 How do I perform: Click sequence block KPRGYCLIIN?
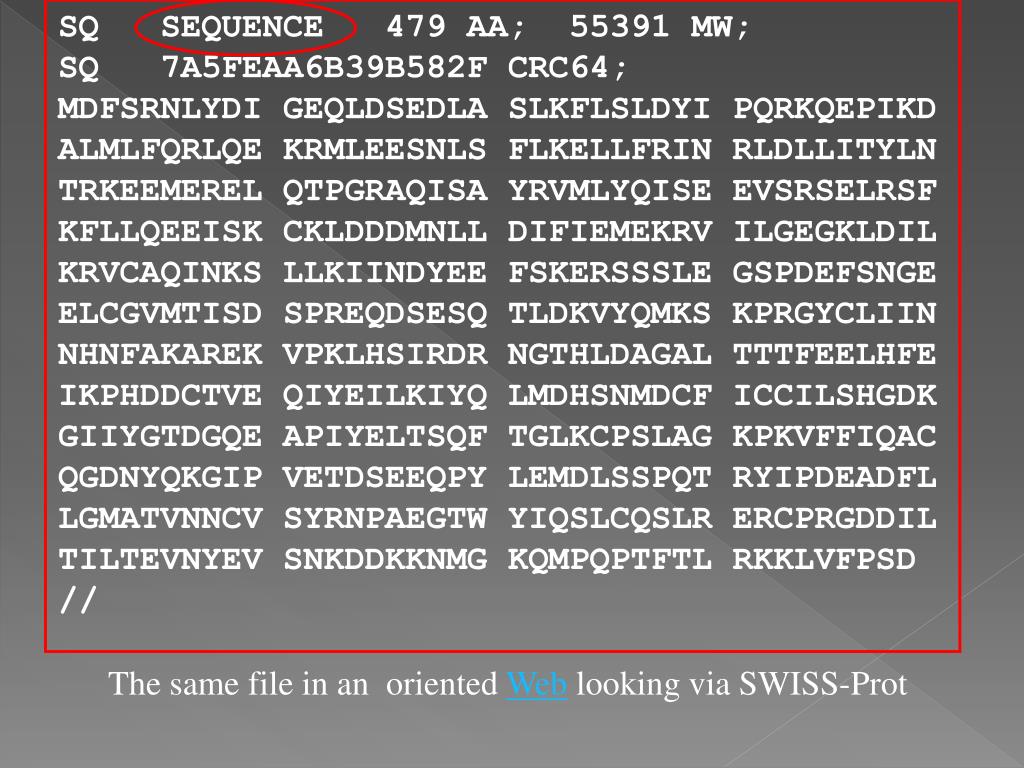[835, 313]
